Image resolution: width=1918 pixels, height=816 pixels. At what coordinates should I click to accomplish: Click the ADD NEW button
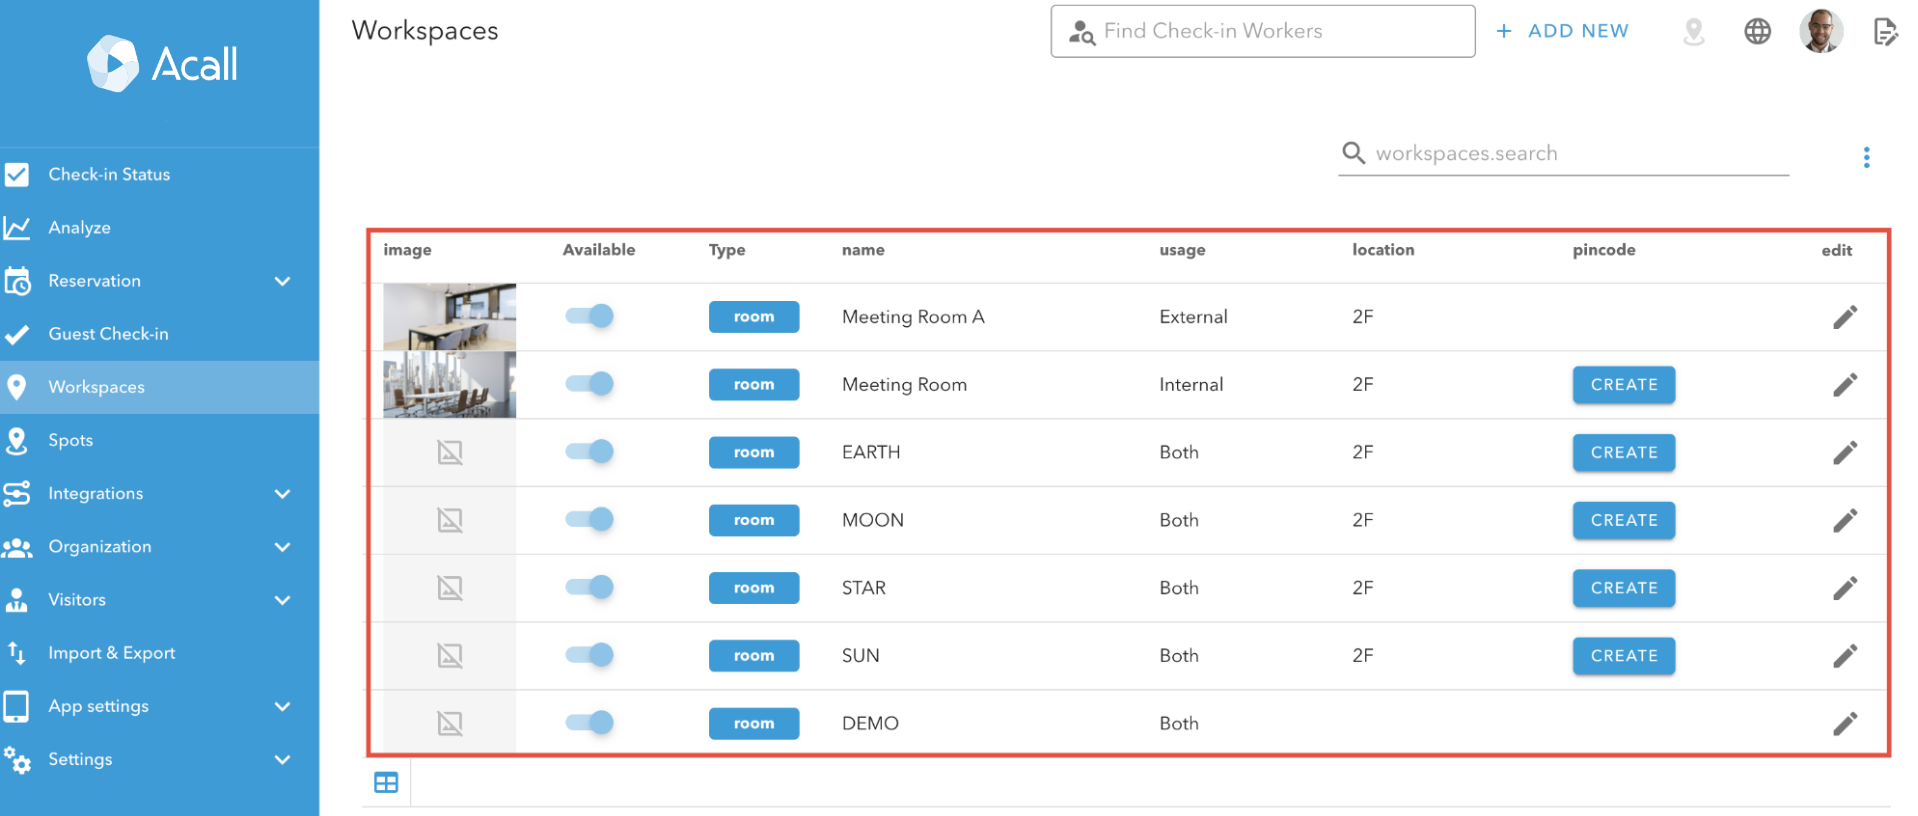click(1563, 31)
